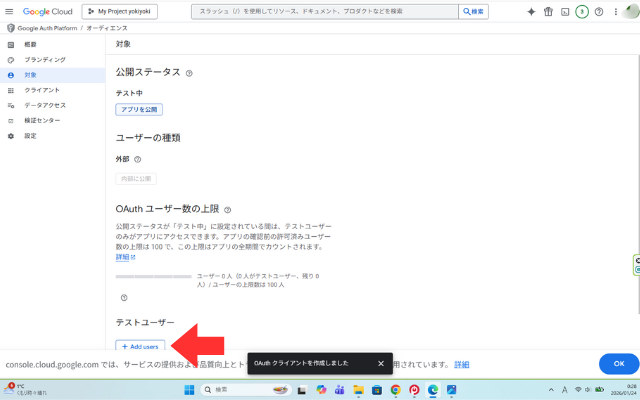This screenshot has width=640, height=400.
Task: Click help icon beside OAuth ユーザー数の上限
Action: [x=228, y=210]
